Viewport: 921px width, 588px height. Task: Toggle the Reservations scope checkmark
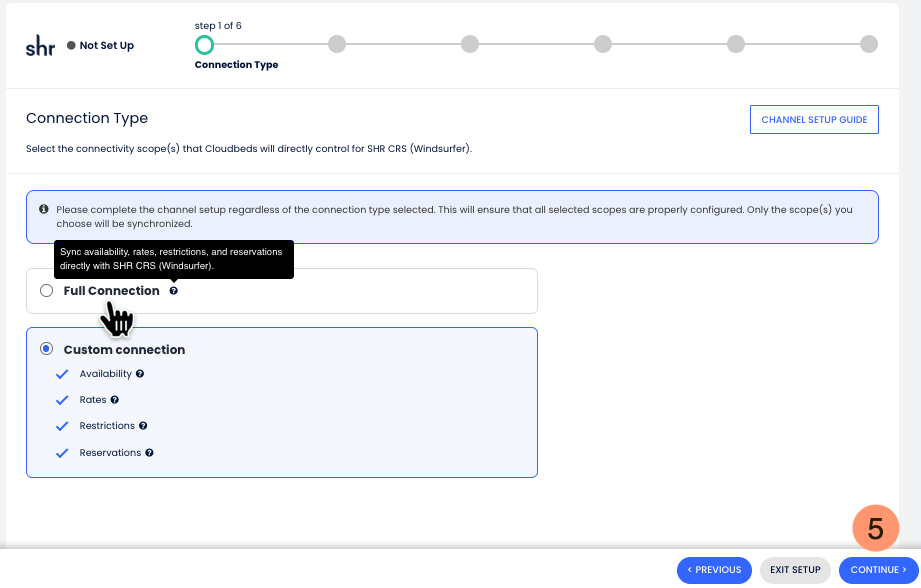[x=60, y=453]
